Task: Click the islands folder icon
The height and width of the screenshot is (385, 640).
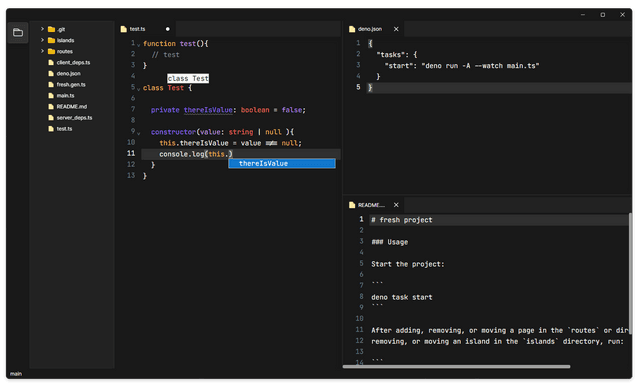Action: tap(51, 40)
